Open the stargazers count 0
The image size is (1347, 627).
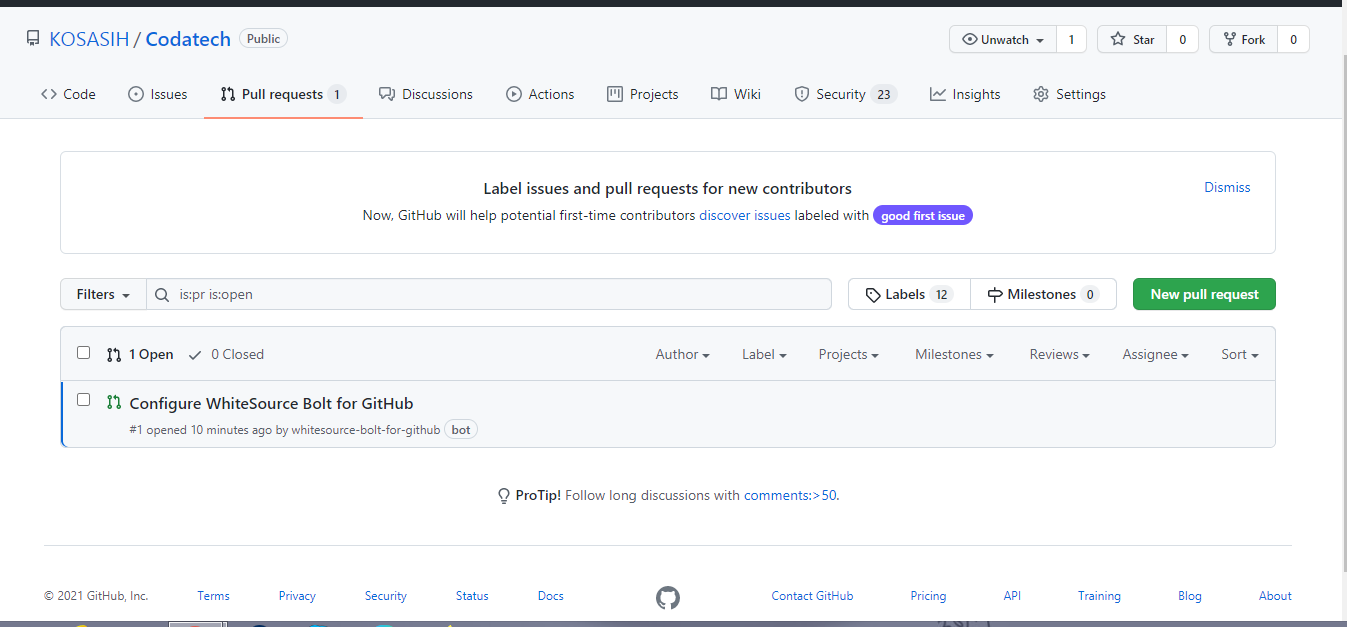(1182, 40)
